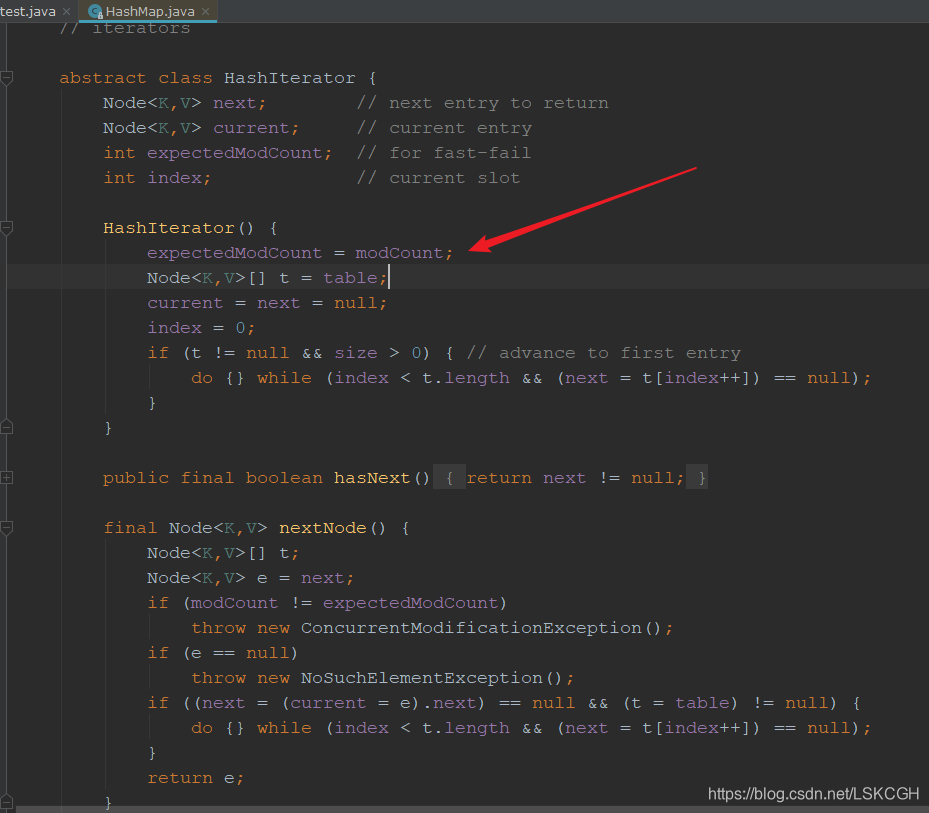Expand the folded hasNext() method

tap(7, 478)
